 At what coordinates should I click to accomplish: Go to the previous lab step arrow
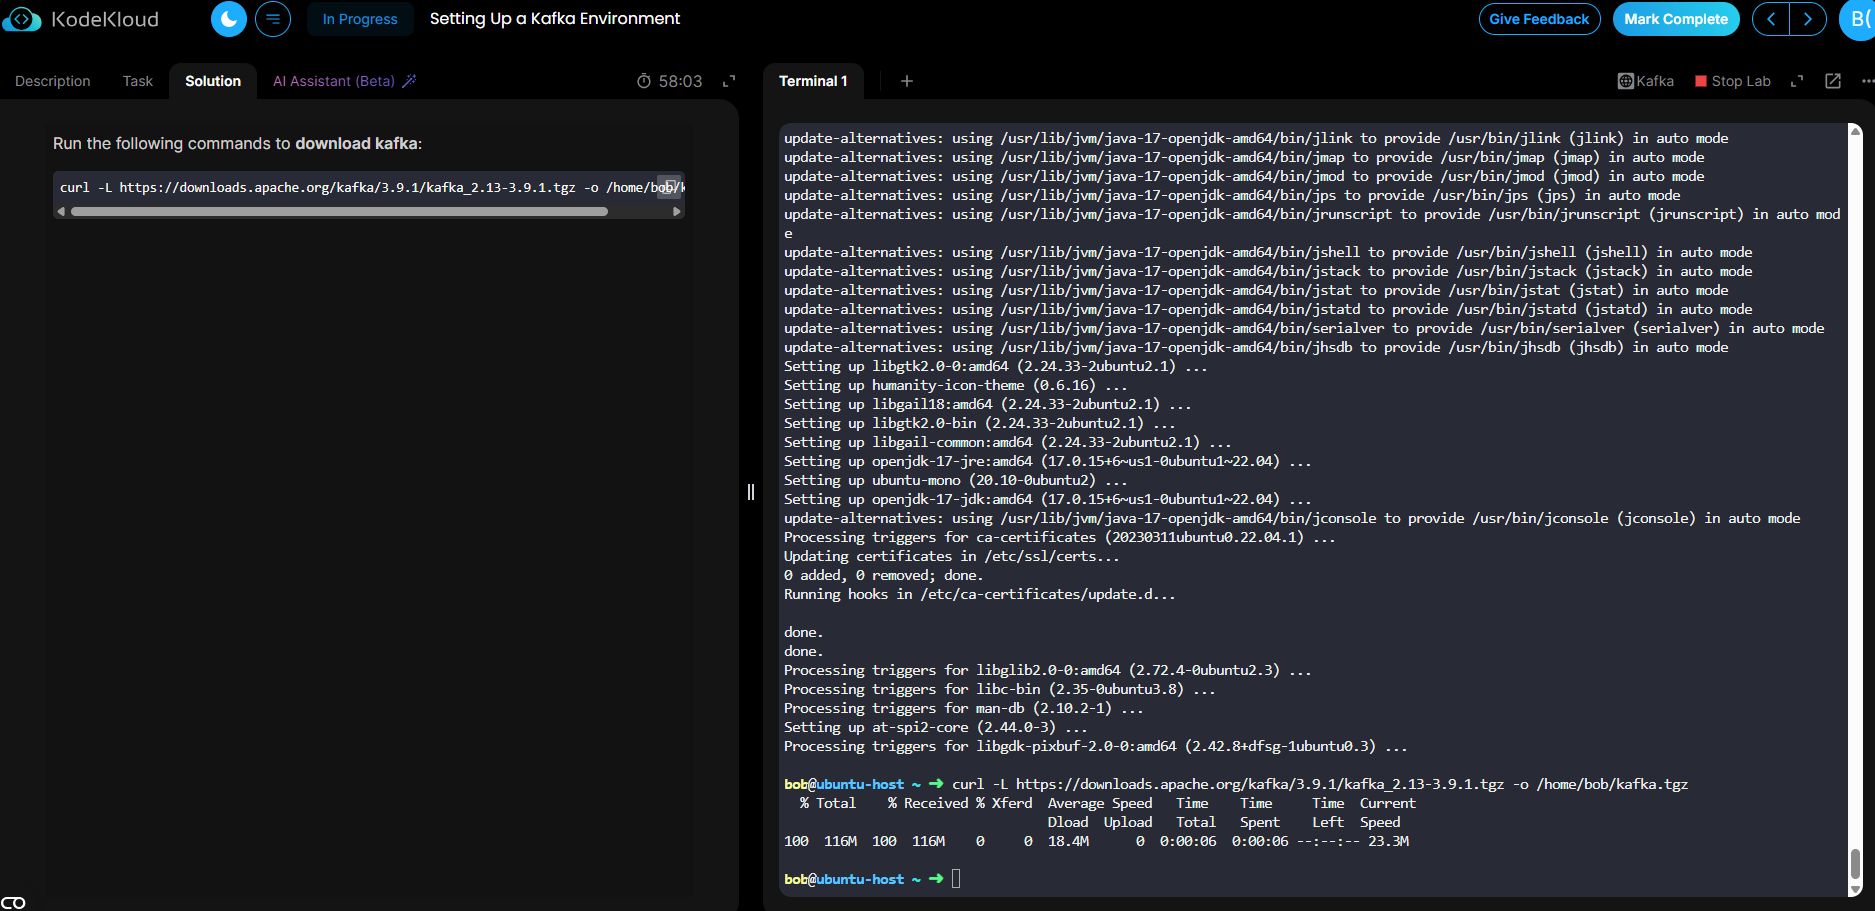click(x=1771, y=19)
